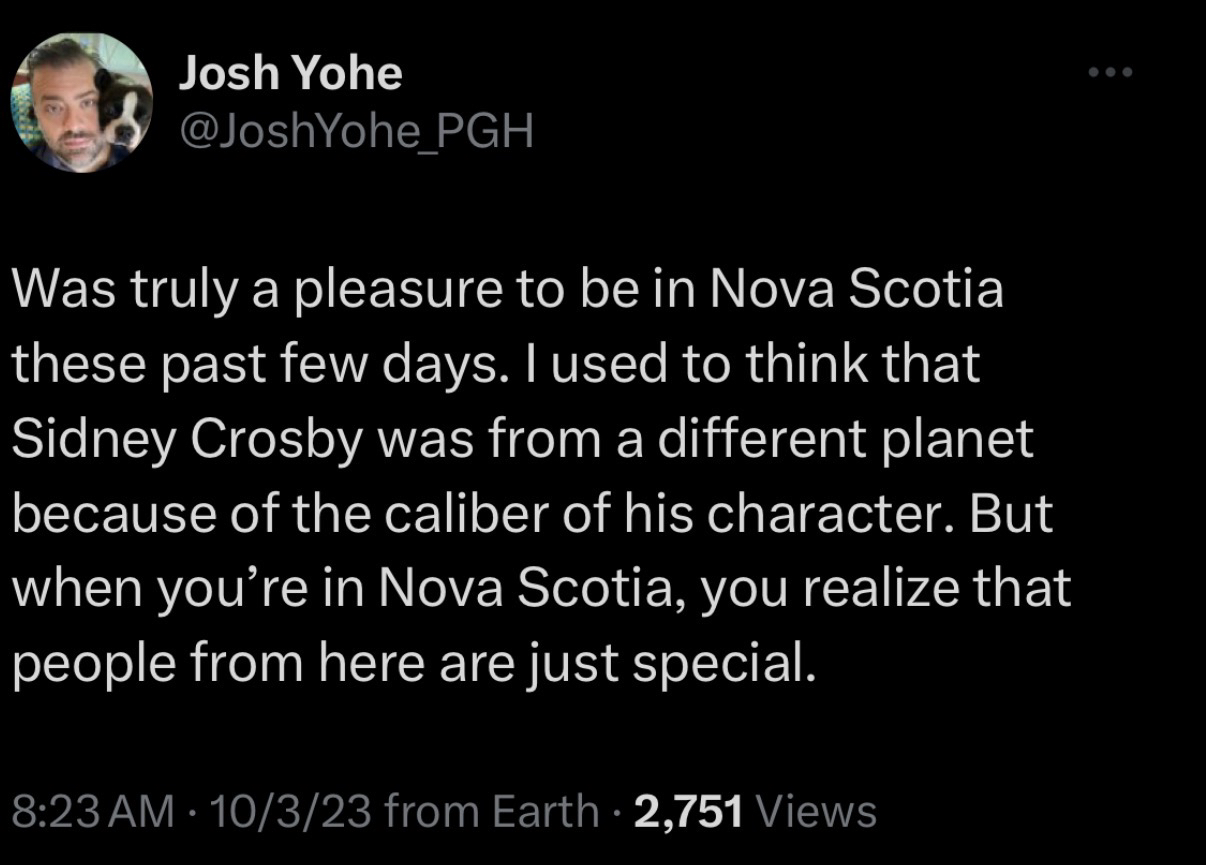Screen dimensions: 1206x865
Task: Click the 2,751 view count number
Action: click(x=688, y=811)
